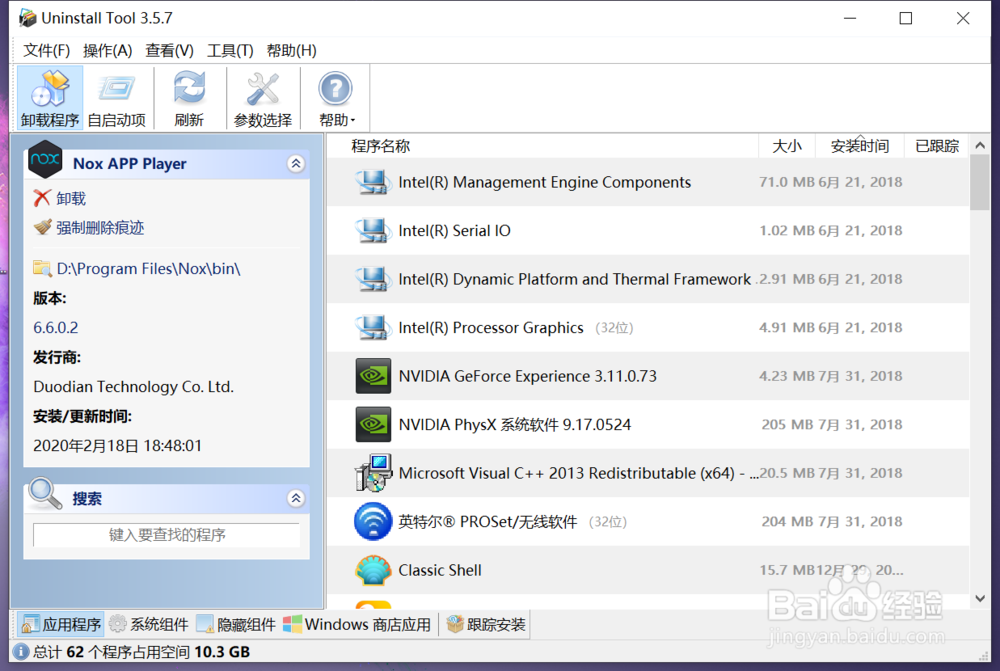1000x671 pixels.
Task: Click the 卸载 uninstall link
Action: [x=71, y=198]
